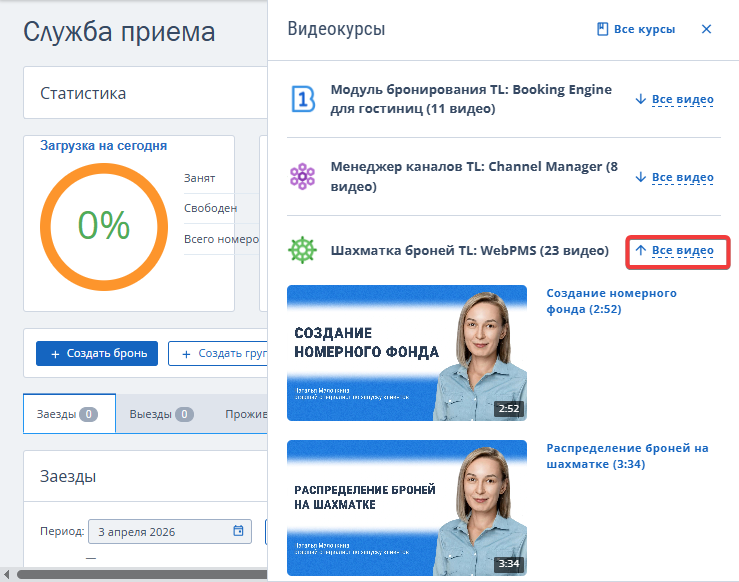Click the Всего номеров statistics row
Image resolution: width=739 pixels, height=582 pixels.
click(x=222, y=239)
